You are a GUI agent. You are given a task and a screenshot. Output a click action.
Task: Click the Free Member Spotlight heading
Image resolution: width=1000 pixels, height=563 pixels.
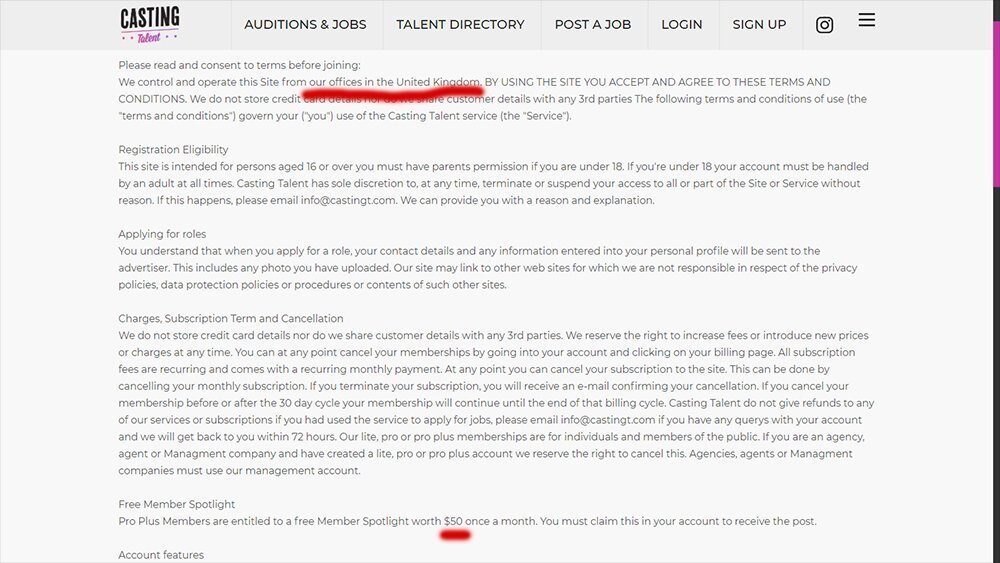point(177,504)
